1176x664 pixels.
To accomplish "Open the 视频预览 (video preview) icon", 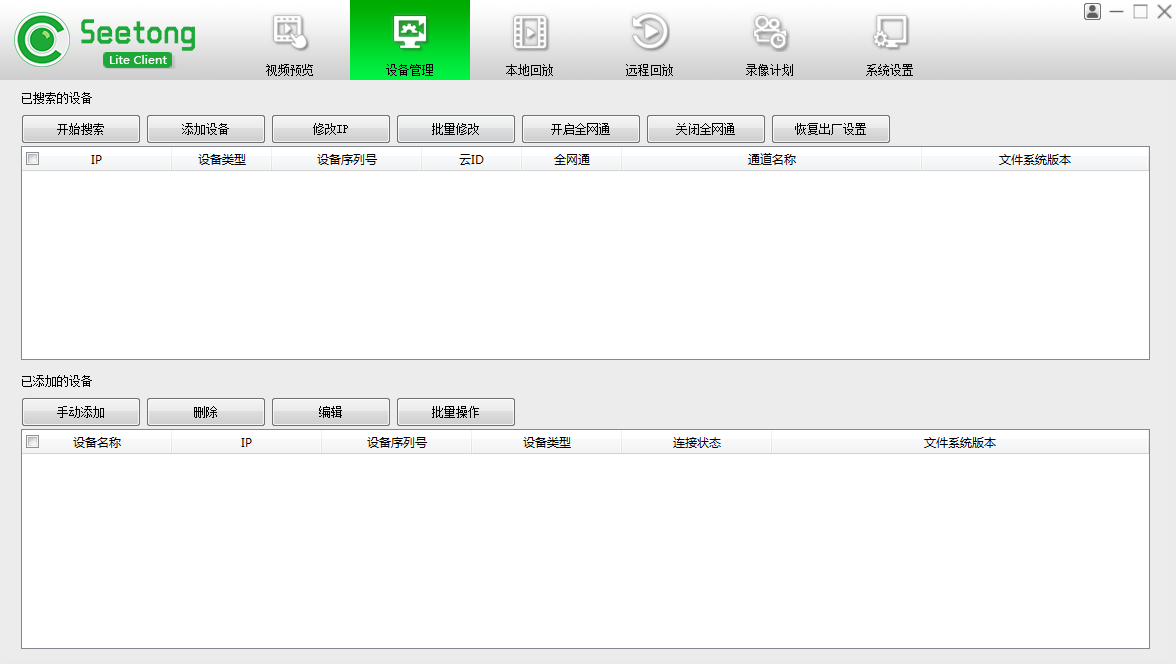I will pos(289,40).
